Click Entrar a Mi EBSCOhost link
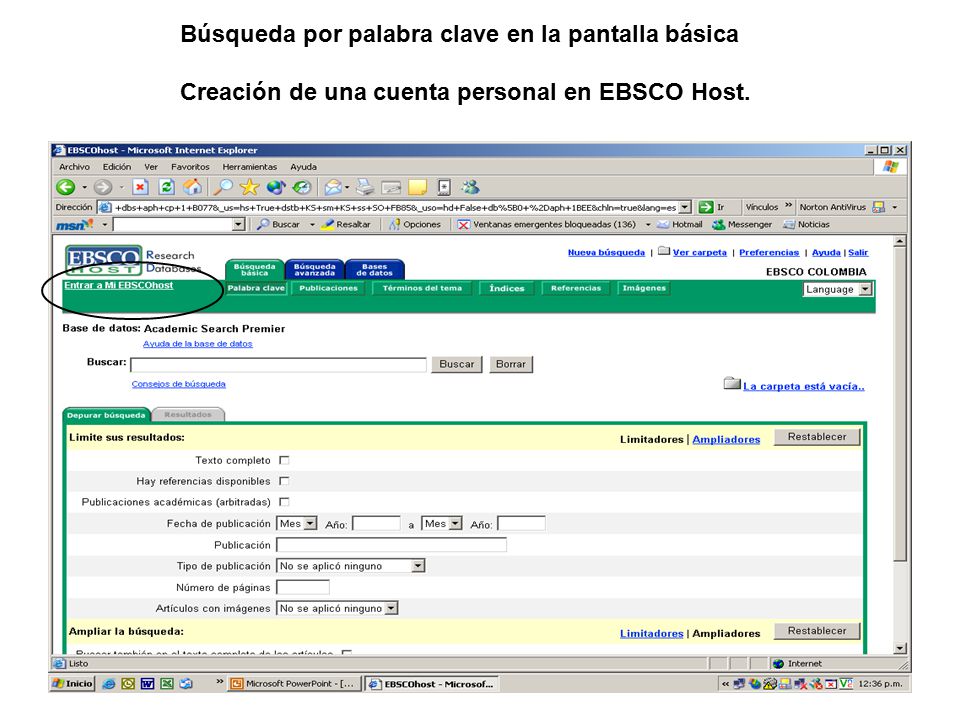Viewport: 960px width, 720px height. [119, 285]
